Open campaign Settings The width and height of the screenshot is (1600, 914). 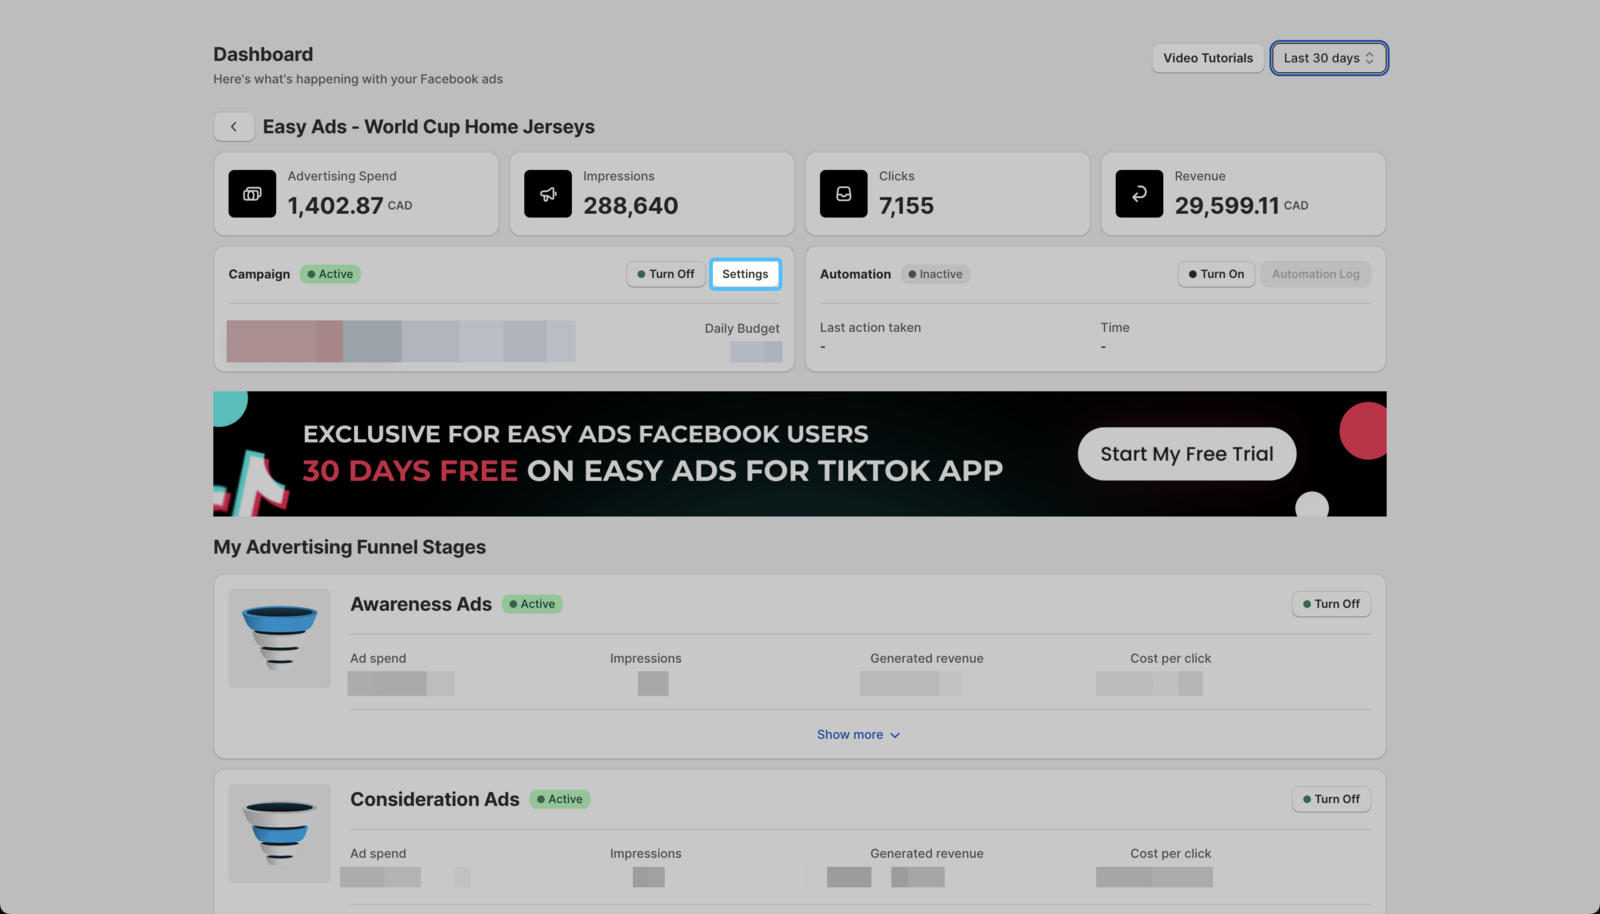tap(745, 274)
